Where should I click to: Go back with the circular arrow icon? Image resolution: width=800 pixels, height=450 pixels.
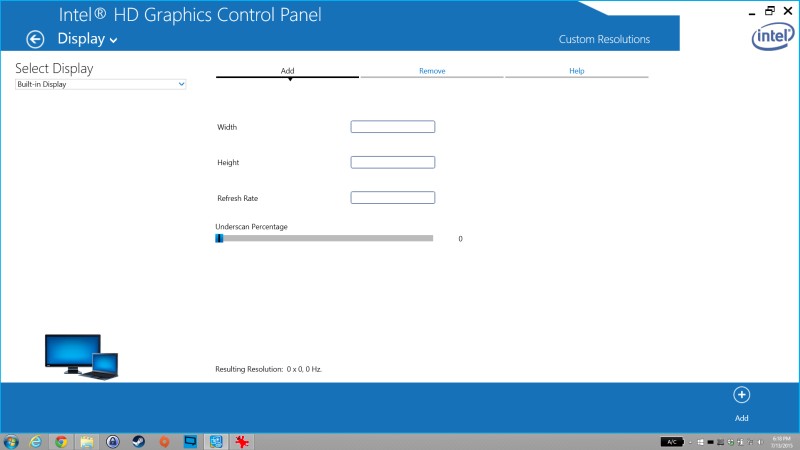35,39
